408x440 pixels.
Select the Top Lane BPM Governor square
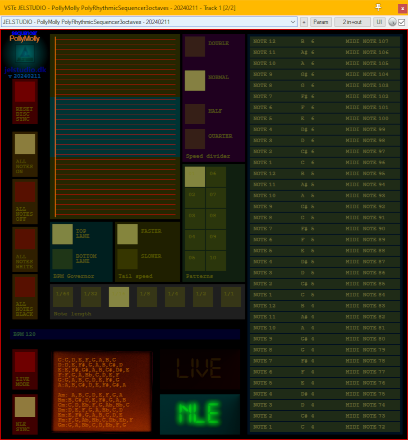point(63,234)
